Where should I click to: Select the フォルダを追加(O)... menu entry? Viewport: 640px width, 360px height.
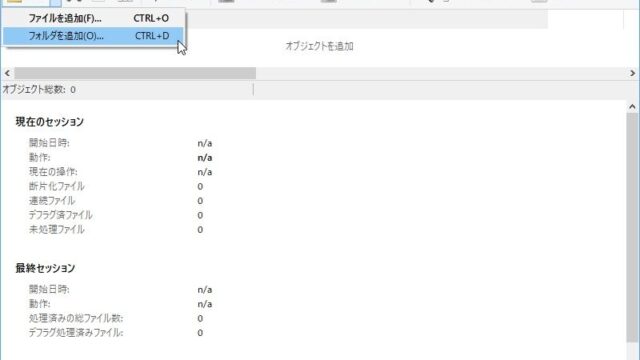(x=93, y=36)
